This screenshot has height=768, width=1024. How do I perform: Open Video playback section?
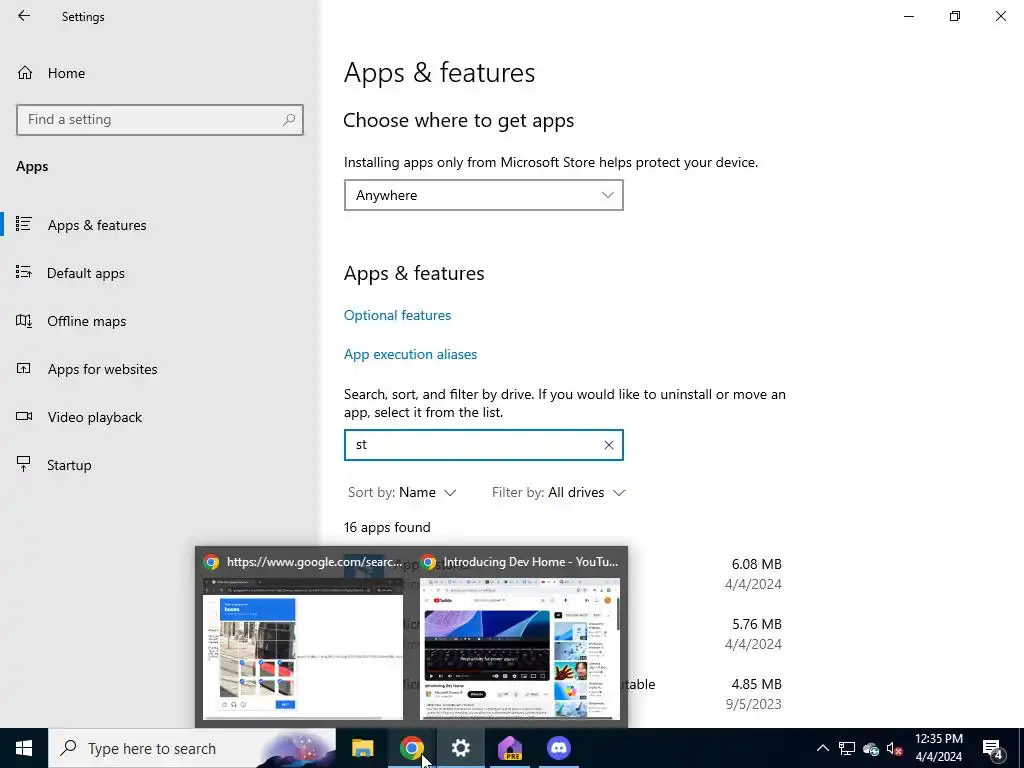click(x=94, y=417)
